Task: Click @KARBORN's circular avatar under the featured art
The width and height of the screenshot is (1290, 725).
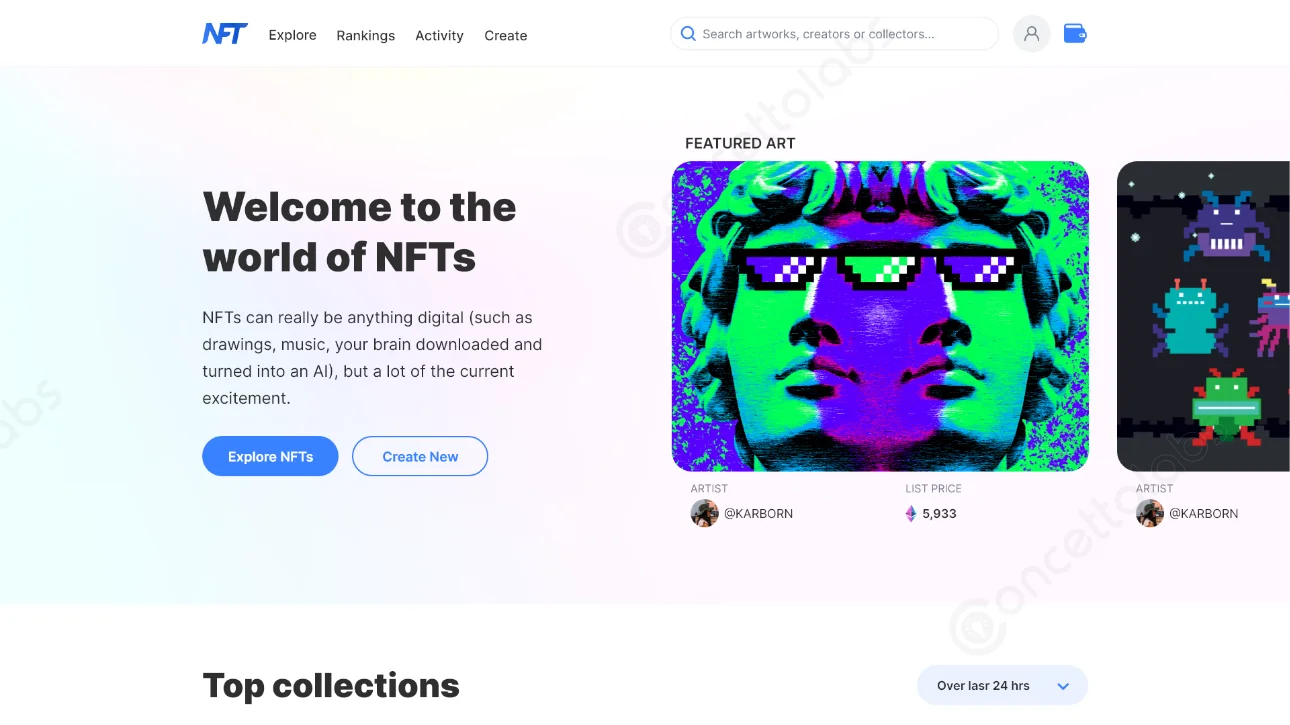Action: (x=705, y=513)
